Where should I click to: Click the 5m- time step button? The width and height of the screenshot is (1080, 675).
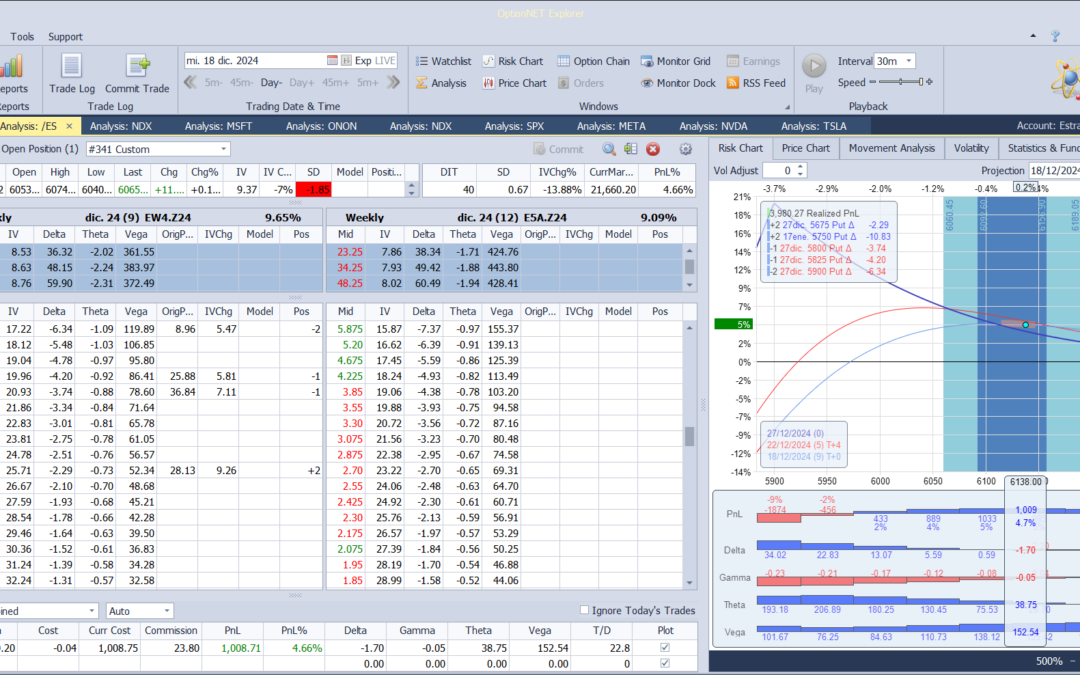pos(213,83)
